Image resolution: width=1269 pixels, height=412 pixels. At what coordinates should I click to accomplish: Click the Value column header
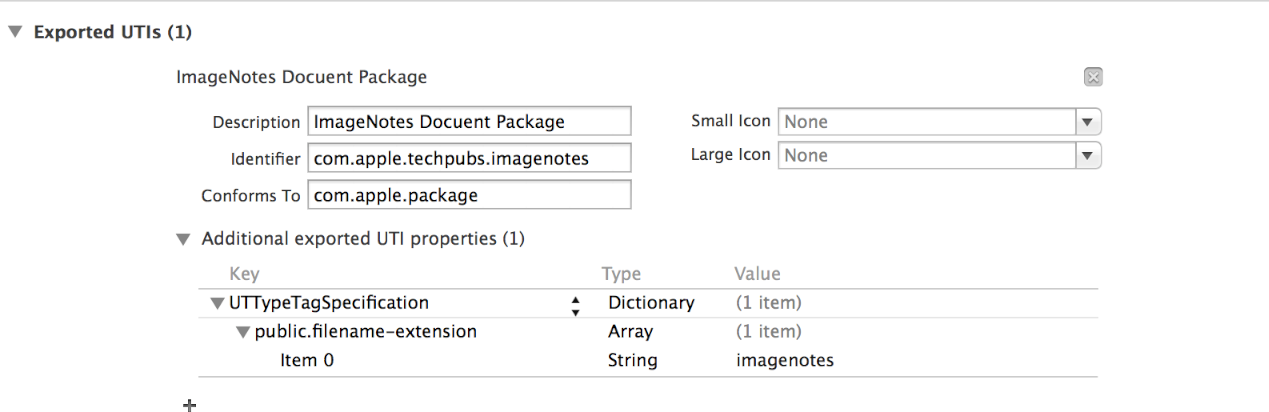coord(757,274)
